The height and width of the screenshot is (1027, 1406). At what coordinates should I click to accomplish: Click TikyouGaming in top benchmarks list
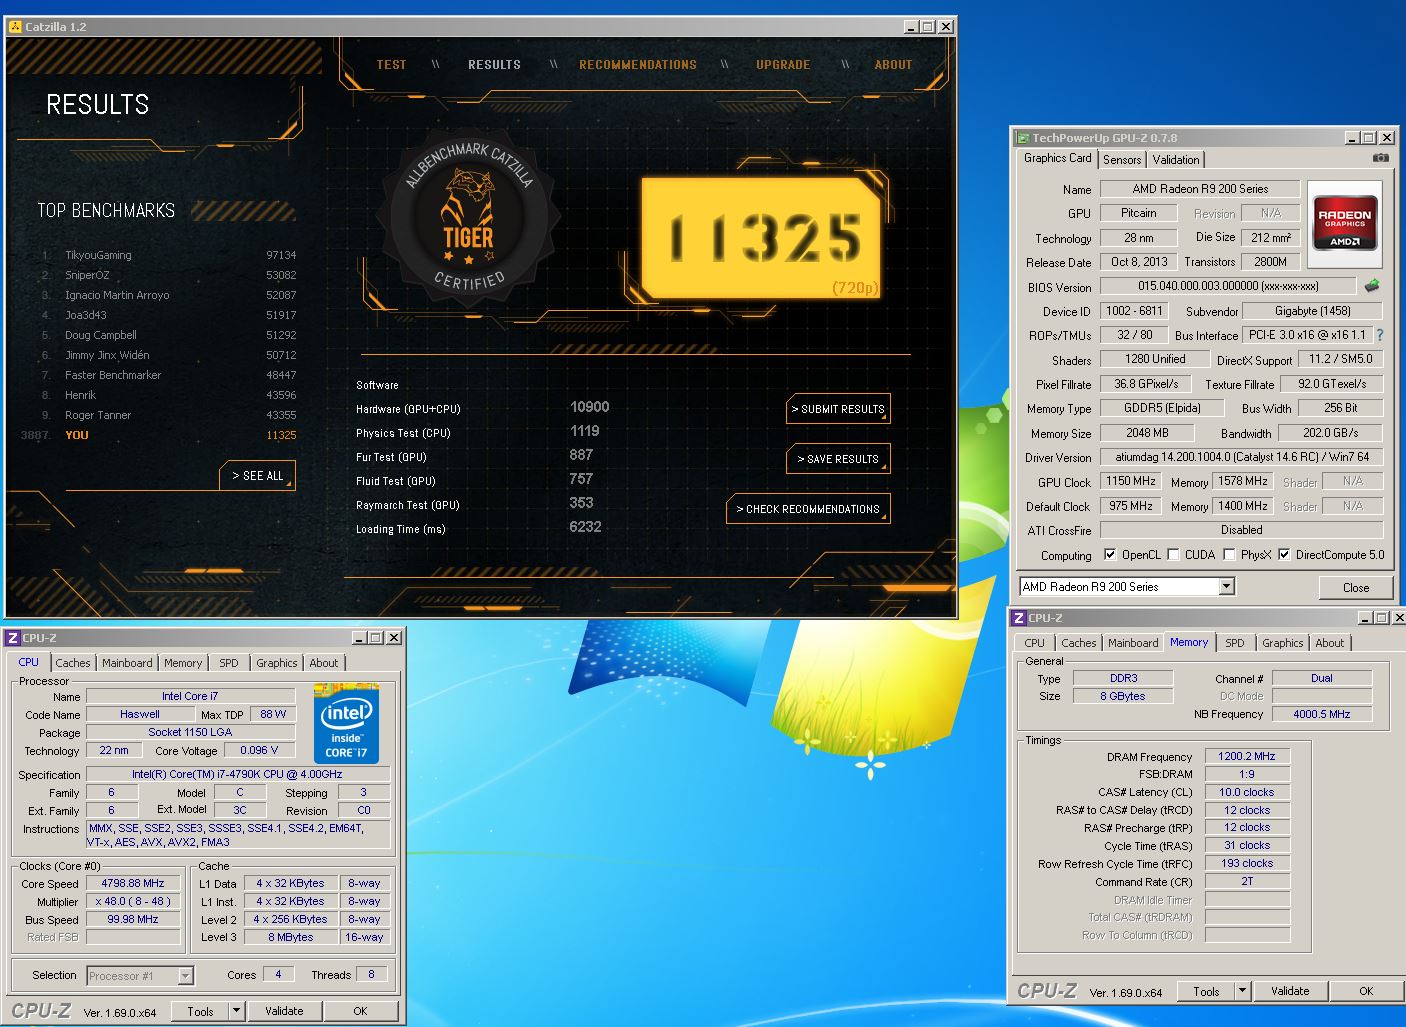[98, 255]
